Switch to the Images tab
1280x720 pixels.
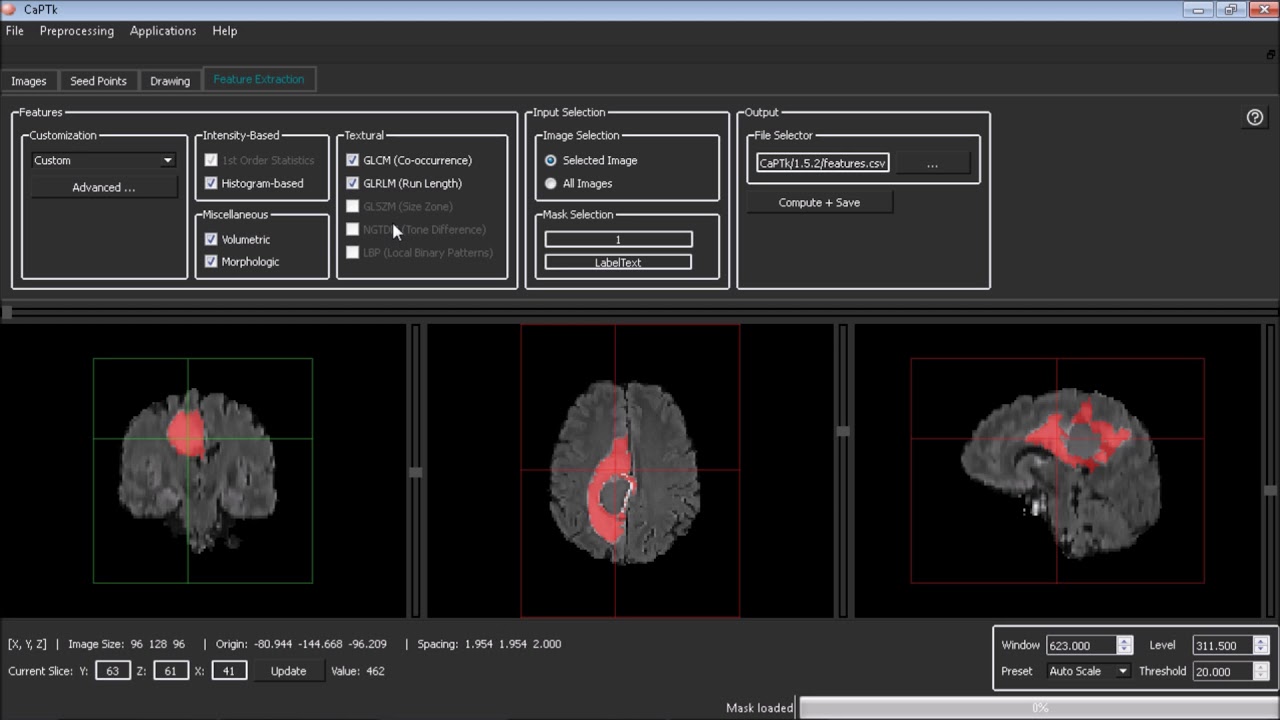[29, 81]
